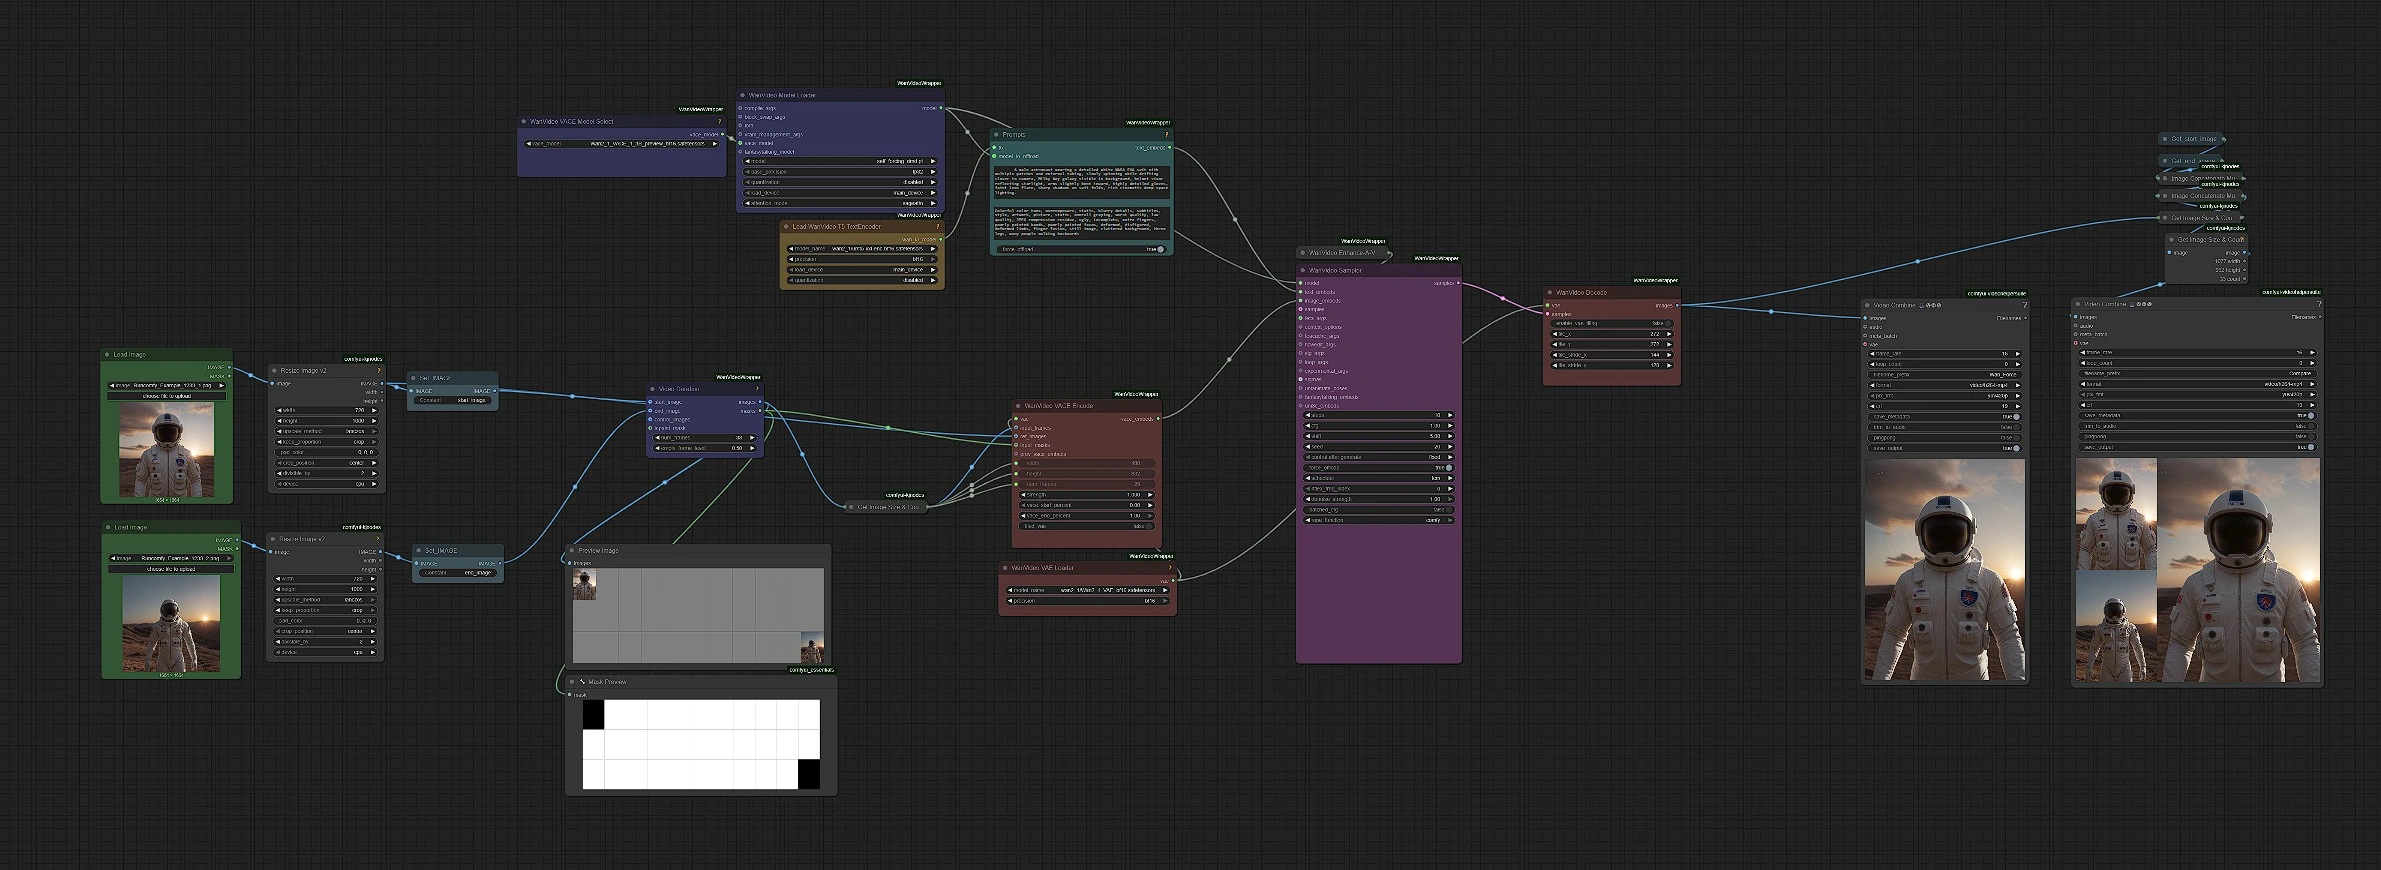Click the text_embeds output socket on Prompts
Screen dimensions: 2381x870
tap(1169, 148)
